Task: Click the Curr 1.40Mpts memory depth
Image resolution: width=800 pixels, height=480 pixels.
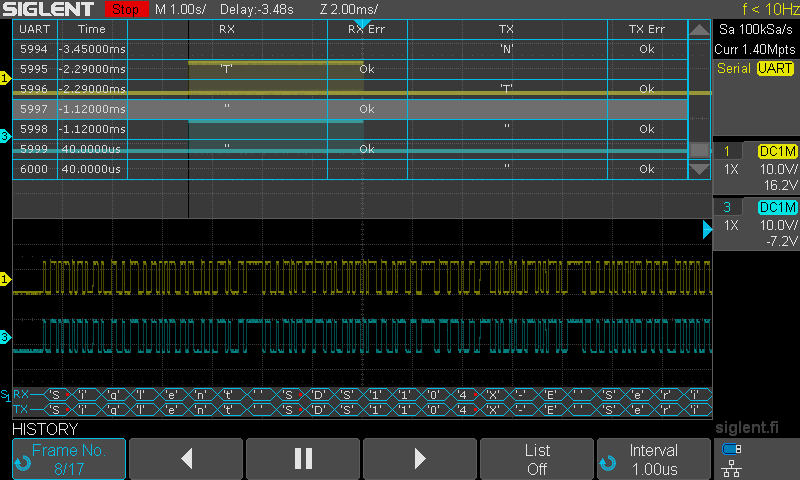Action: point(755,49)
